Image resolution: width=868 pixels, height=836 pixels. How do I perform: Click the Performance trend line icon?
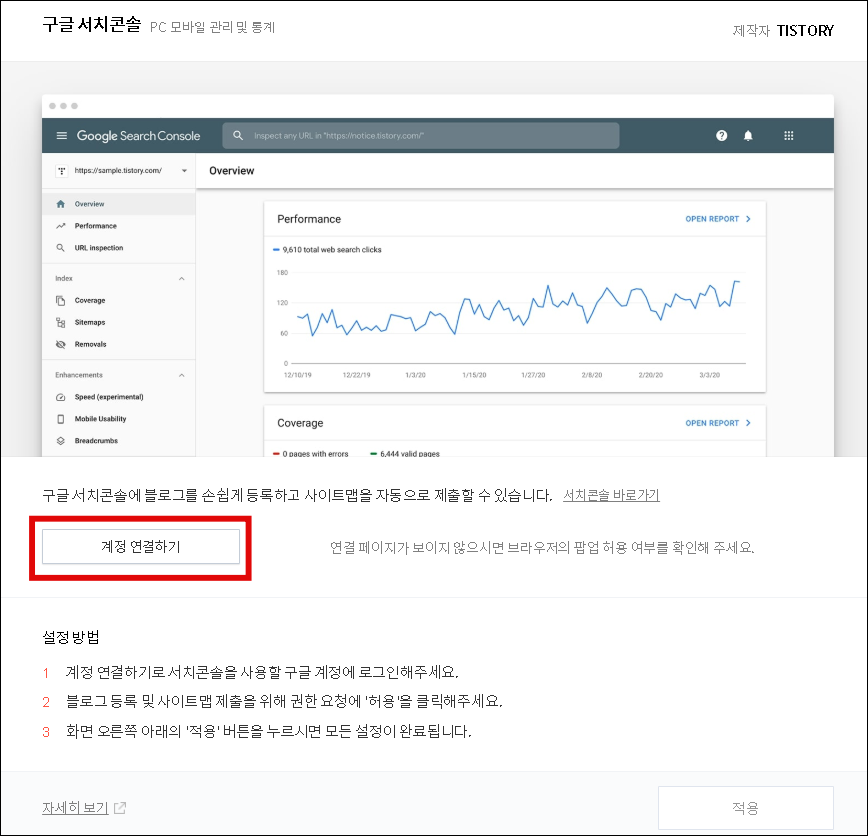(60, 226)
